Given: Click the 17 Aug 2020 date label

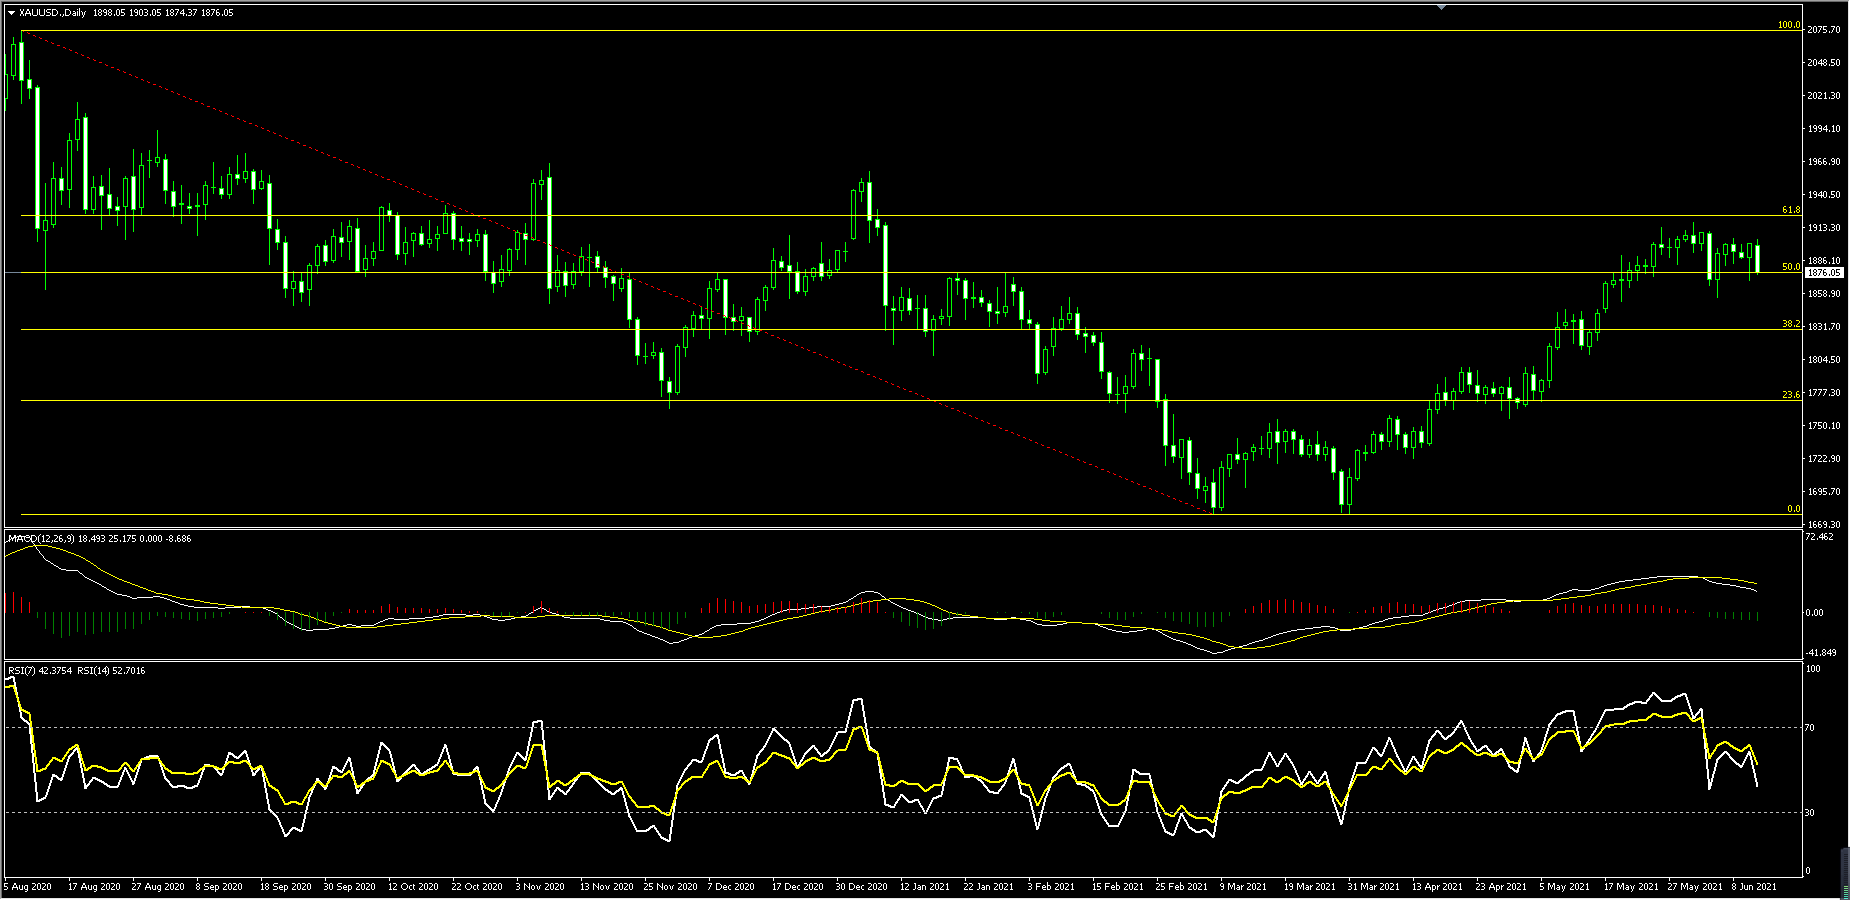Looking at the screenshot, I should point(94,887).
